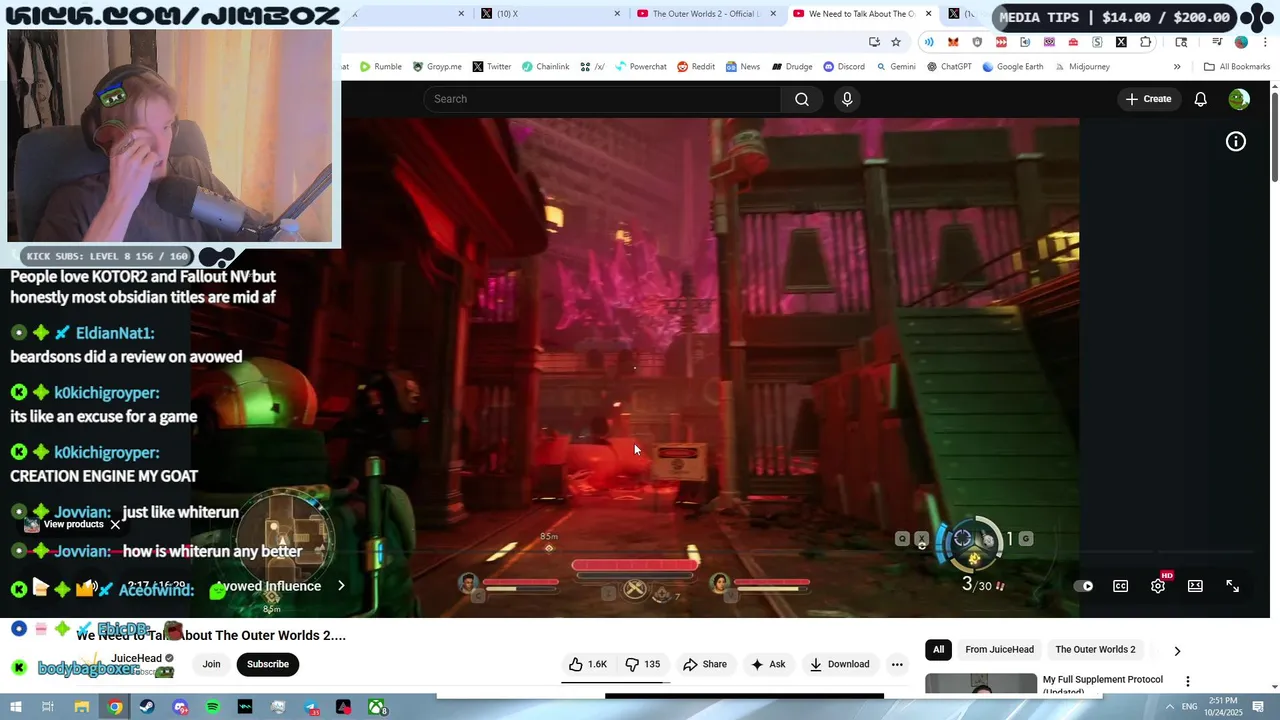Open YouTube notifications bell
The image size is (1280, 720).
1200,99
